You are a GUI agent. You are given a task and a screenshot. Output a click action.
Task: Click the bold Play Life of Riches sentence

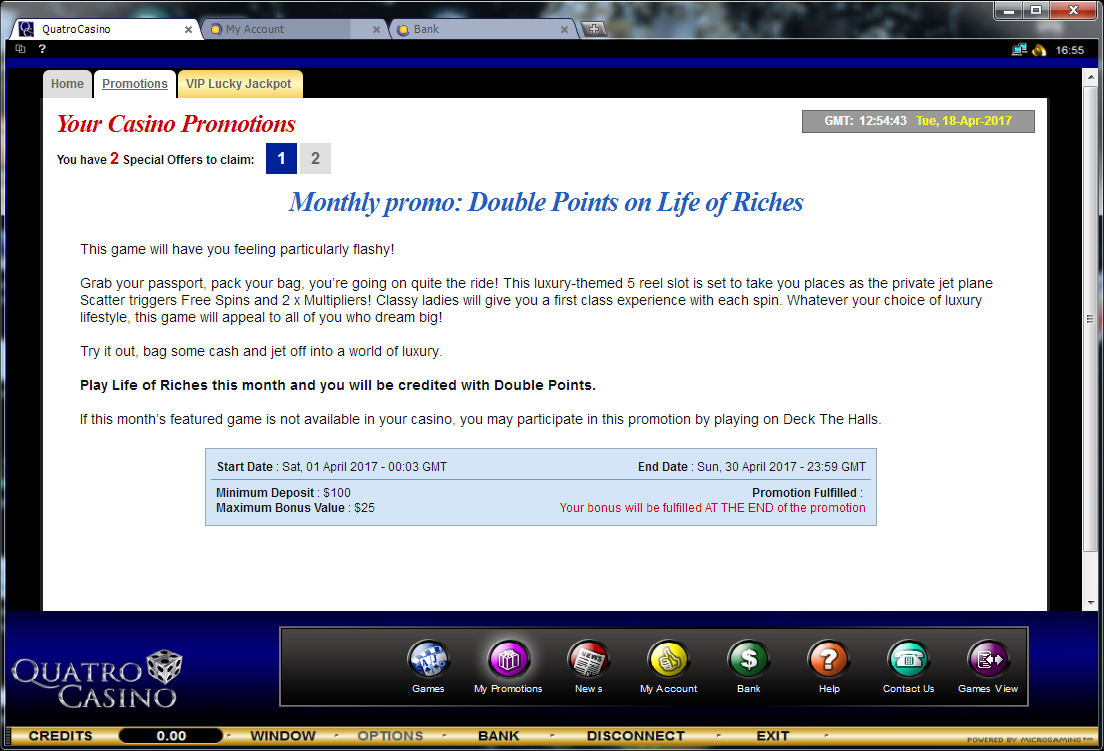coord(338,385)
